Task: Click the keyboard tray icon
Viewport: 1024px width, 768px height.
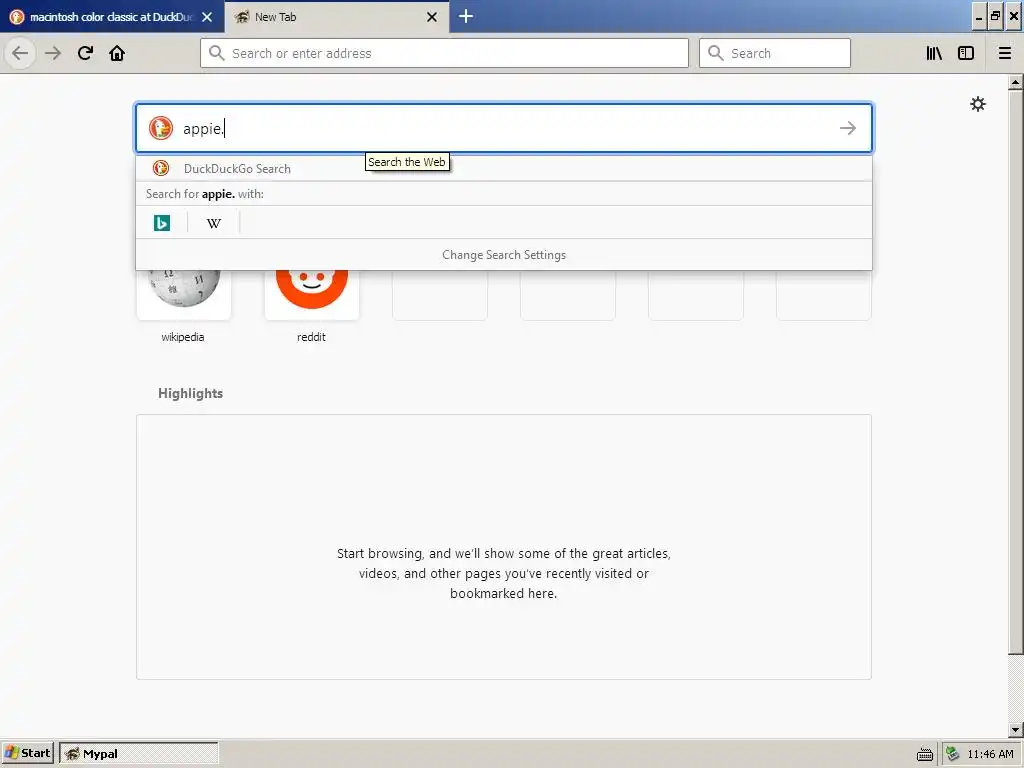Action: tap(925, 754)
